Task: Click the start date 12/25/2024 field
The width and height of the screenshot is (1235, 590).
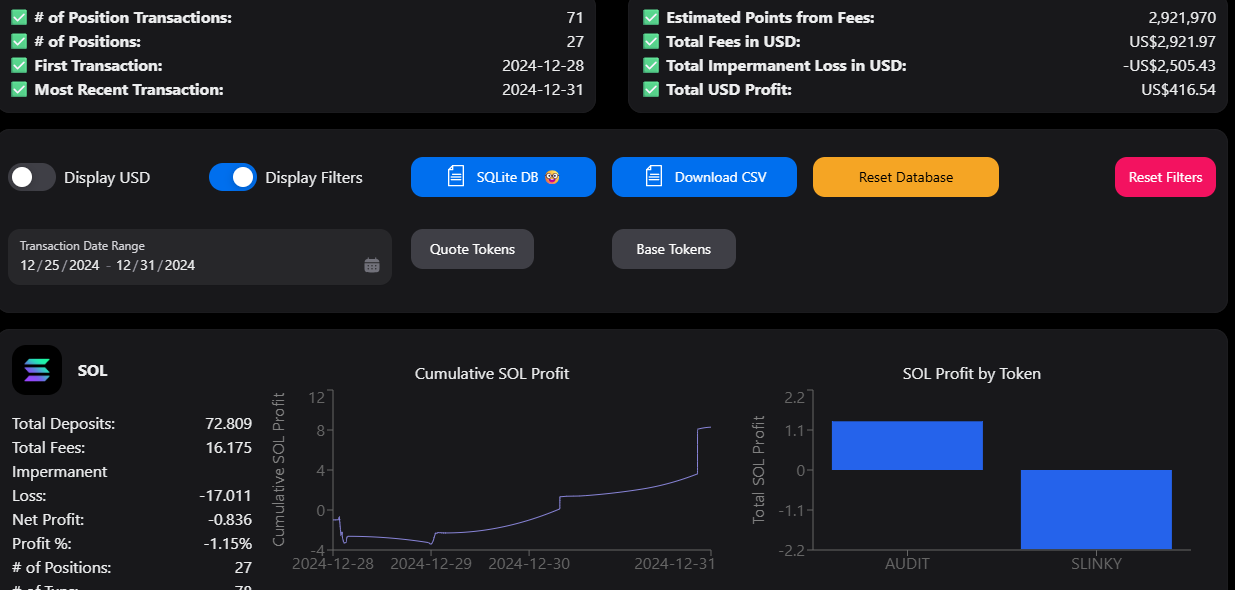Action: click(59, 265)
